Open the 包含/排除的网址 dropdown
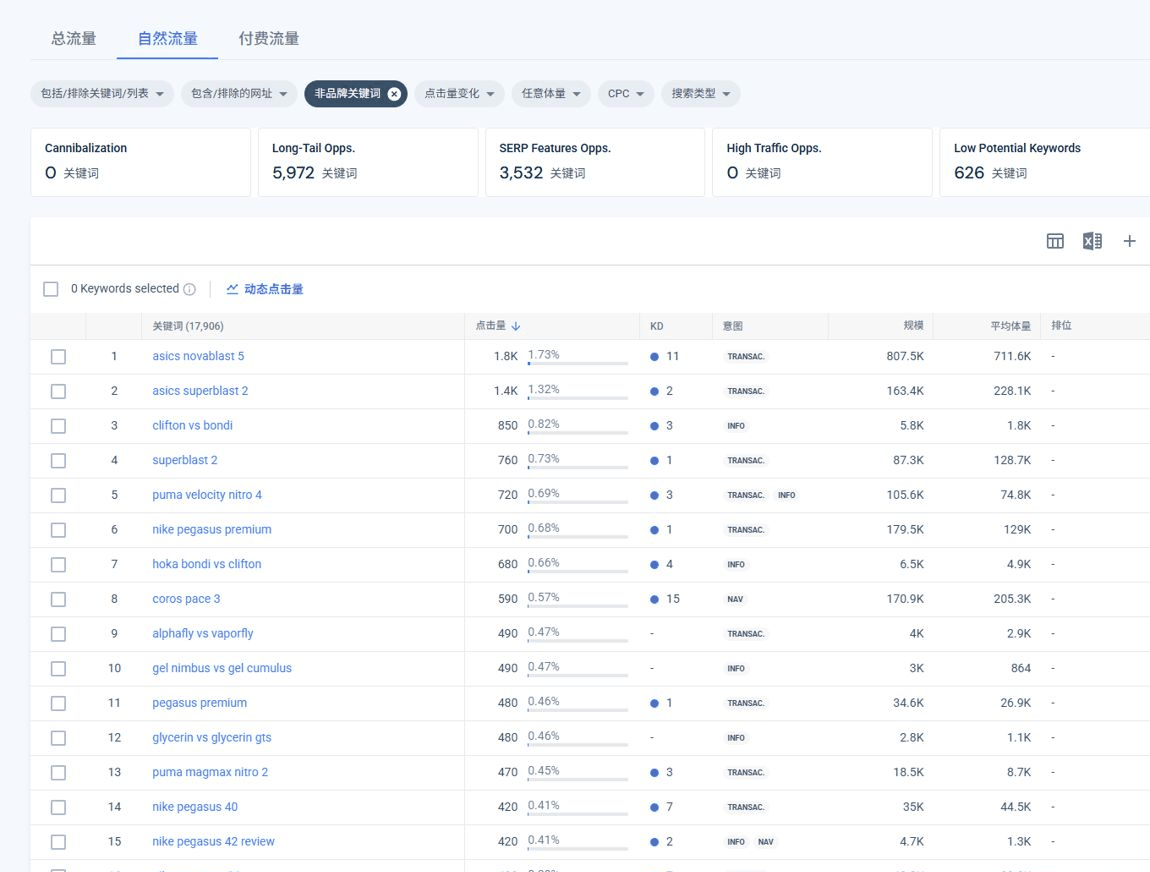Image resolution: width=1150 pixels, height=872 pixels. [x=239, y=93]
